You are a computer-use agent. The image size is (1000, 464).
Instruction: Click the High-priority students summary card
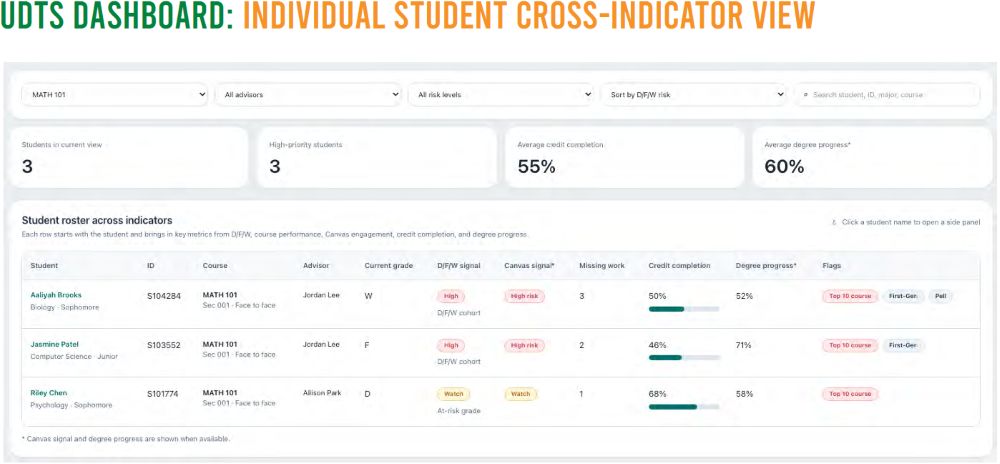point(377,157)
